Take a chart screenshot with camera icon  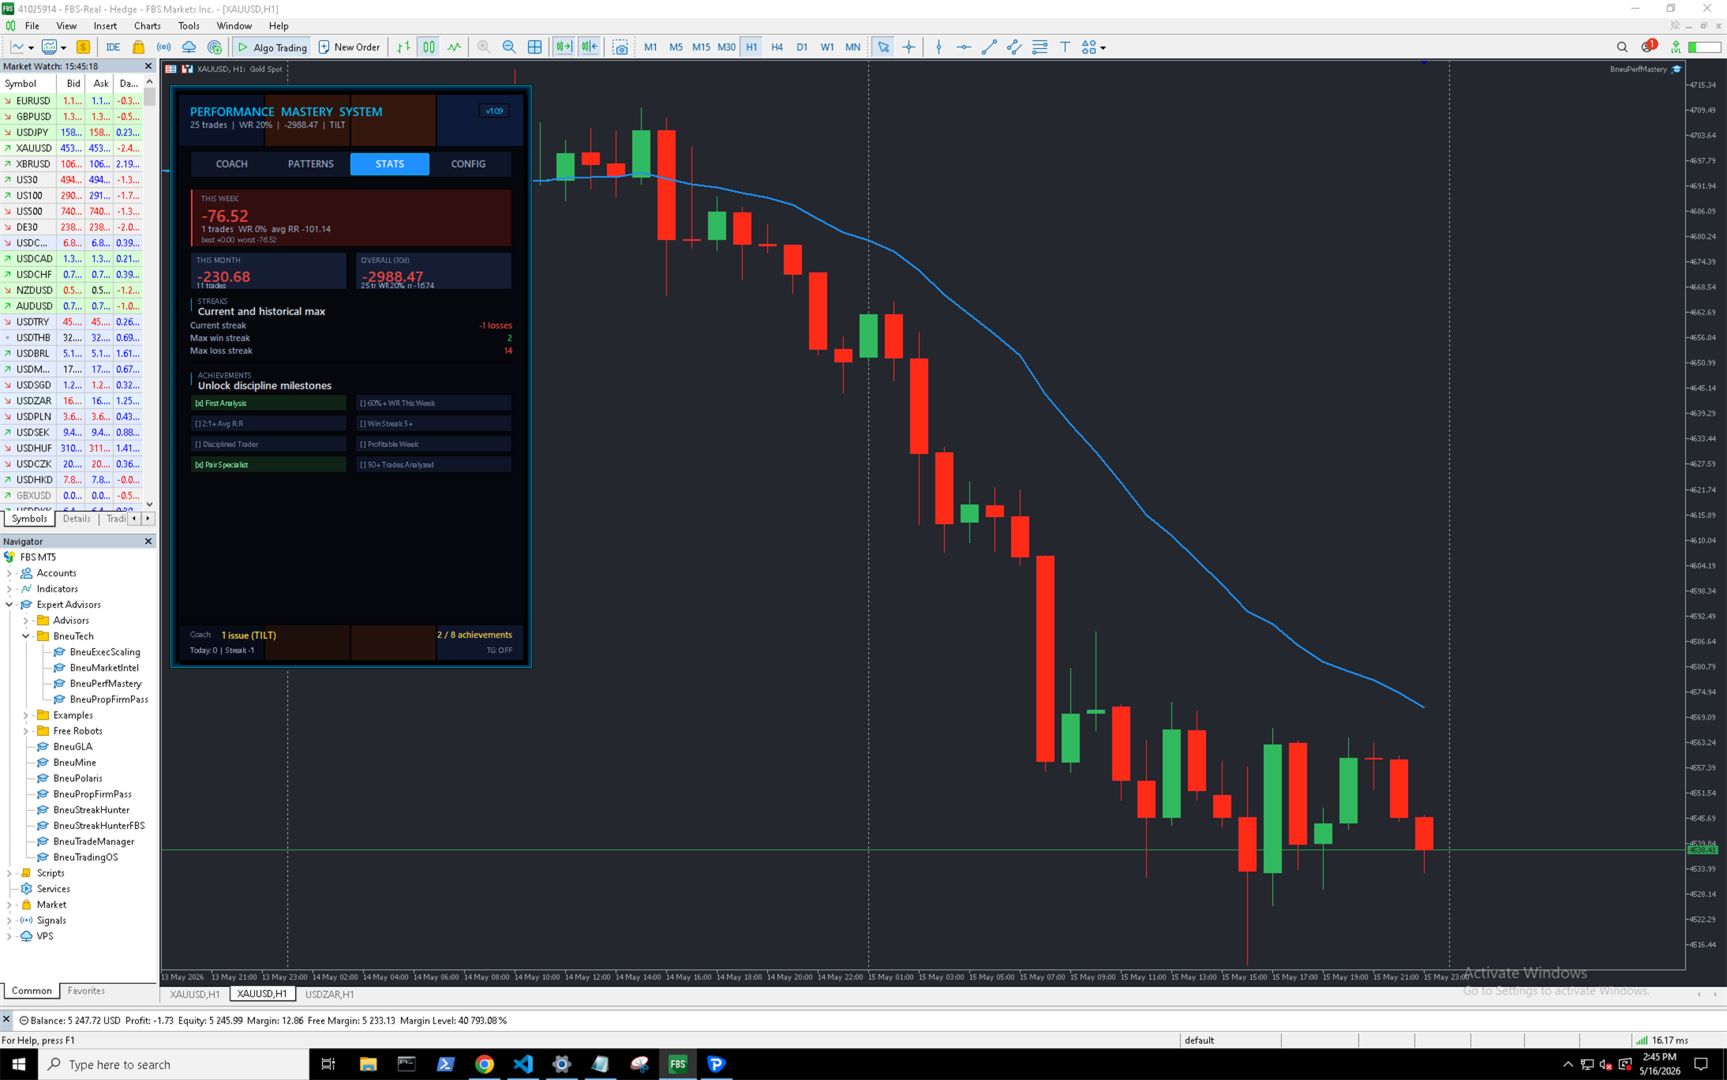(x=621, y=47)
